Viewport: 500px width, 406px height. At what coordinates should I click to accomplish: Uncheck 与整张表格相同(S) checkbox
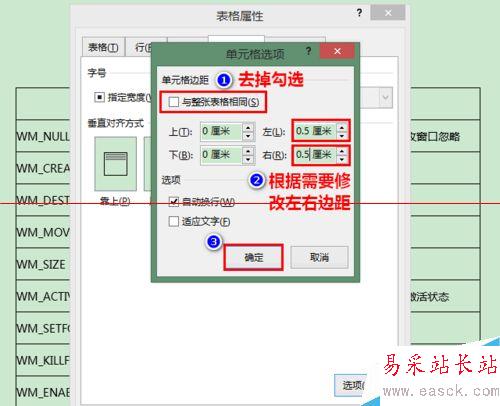(x=174, y=102)
